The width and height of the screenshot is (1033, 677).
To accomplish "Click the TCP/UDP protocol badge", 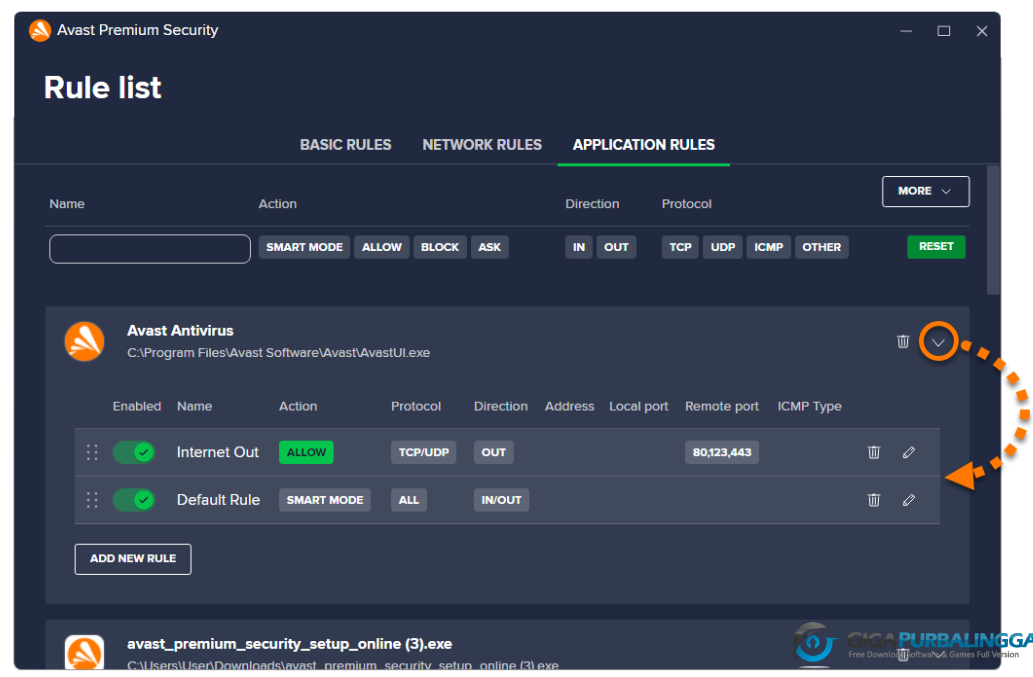I will point(424,452).
